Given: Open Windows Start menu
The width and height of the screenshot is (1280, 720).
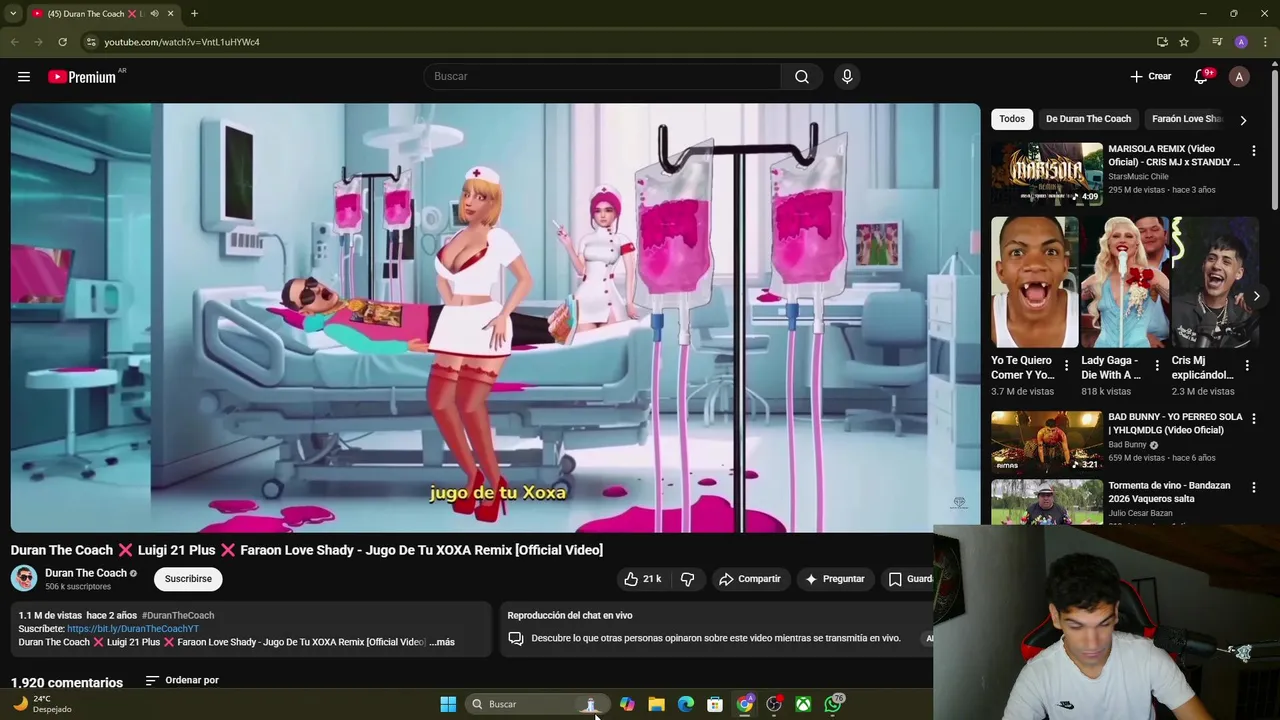Looking at the screenshot, I should click(x=448, y=704).
